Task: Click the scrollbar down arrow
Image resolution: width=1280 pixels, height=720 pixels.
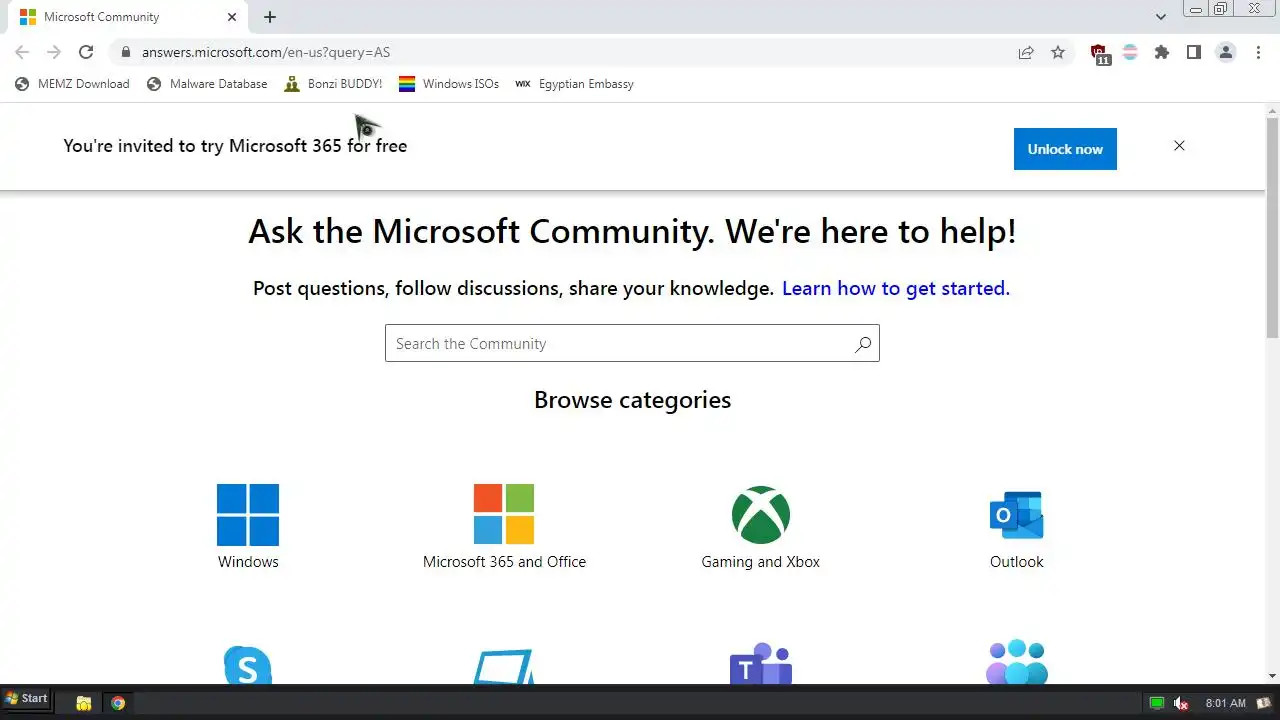Action: pos(1272,676)
